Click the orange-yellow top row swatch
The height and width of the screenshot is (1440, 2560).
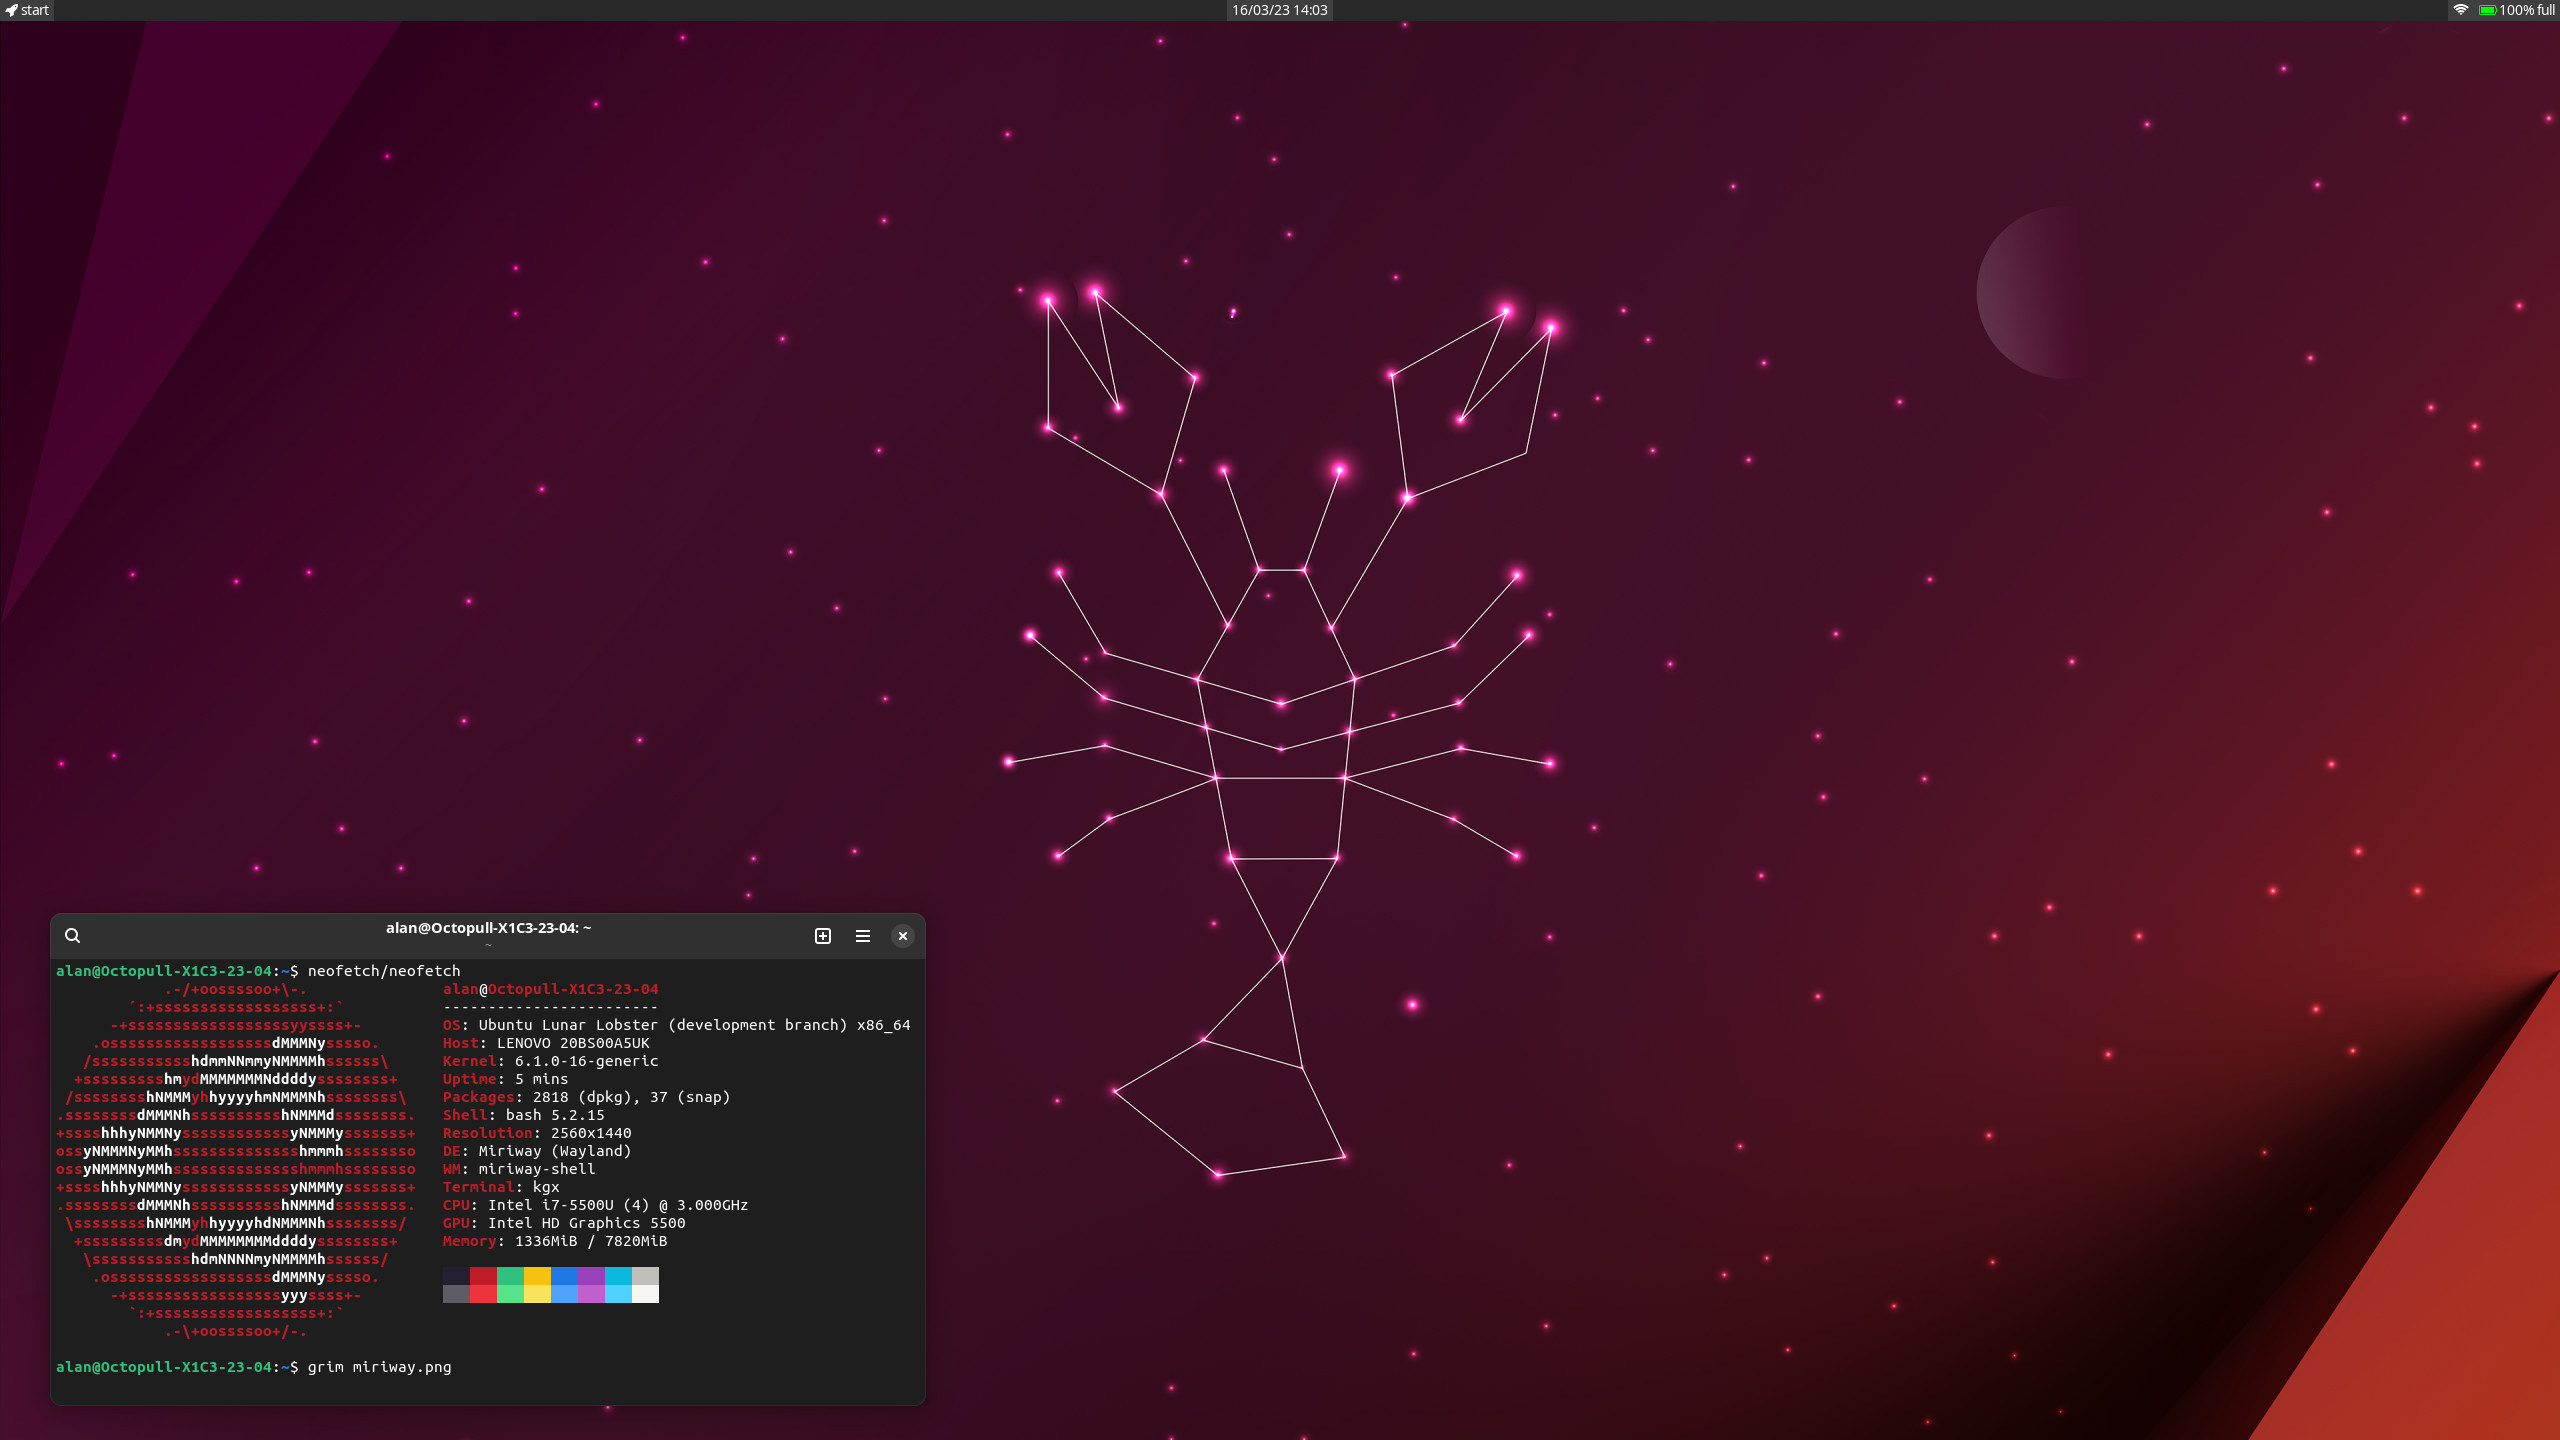(537, 1276)
